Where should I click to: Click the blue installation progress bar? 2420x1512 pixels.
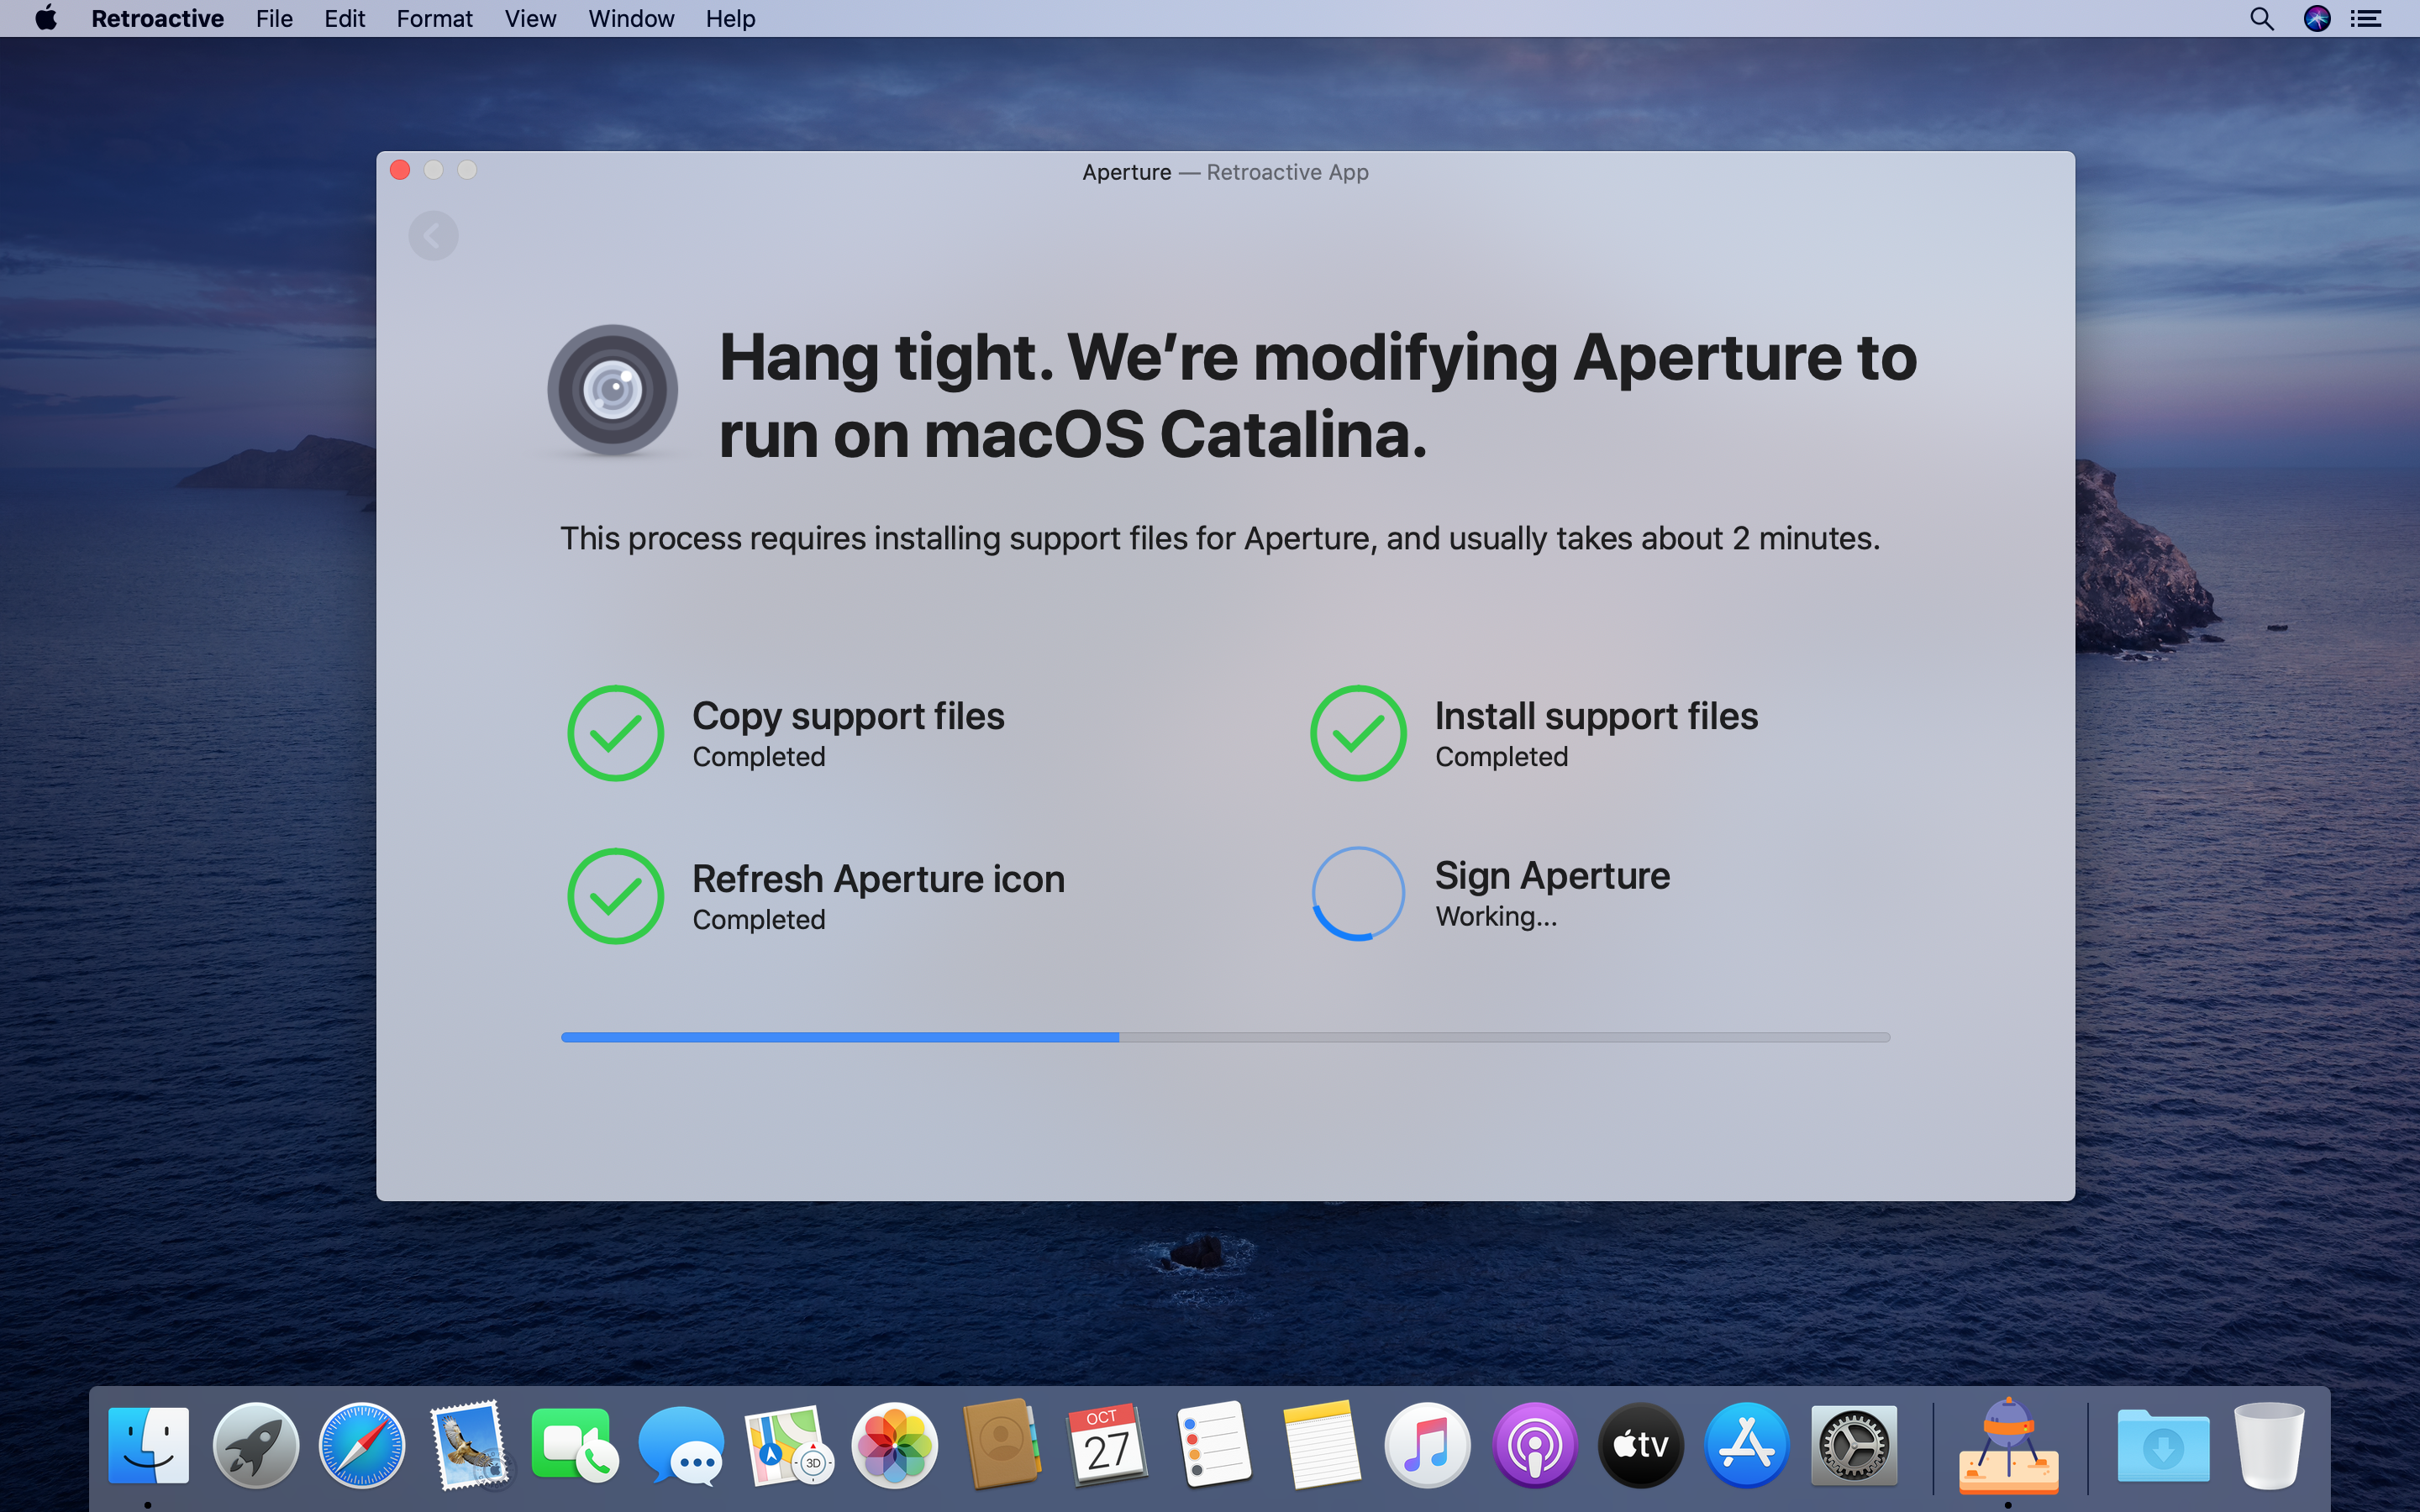[x=1224, y=1037]
